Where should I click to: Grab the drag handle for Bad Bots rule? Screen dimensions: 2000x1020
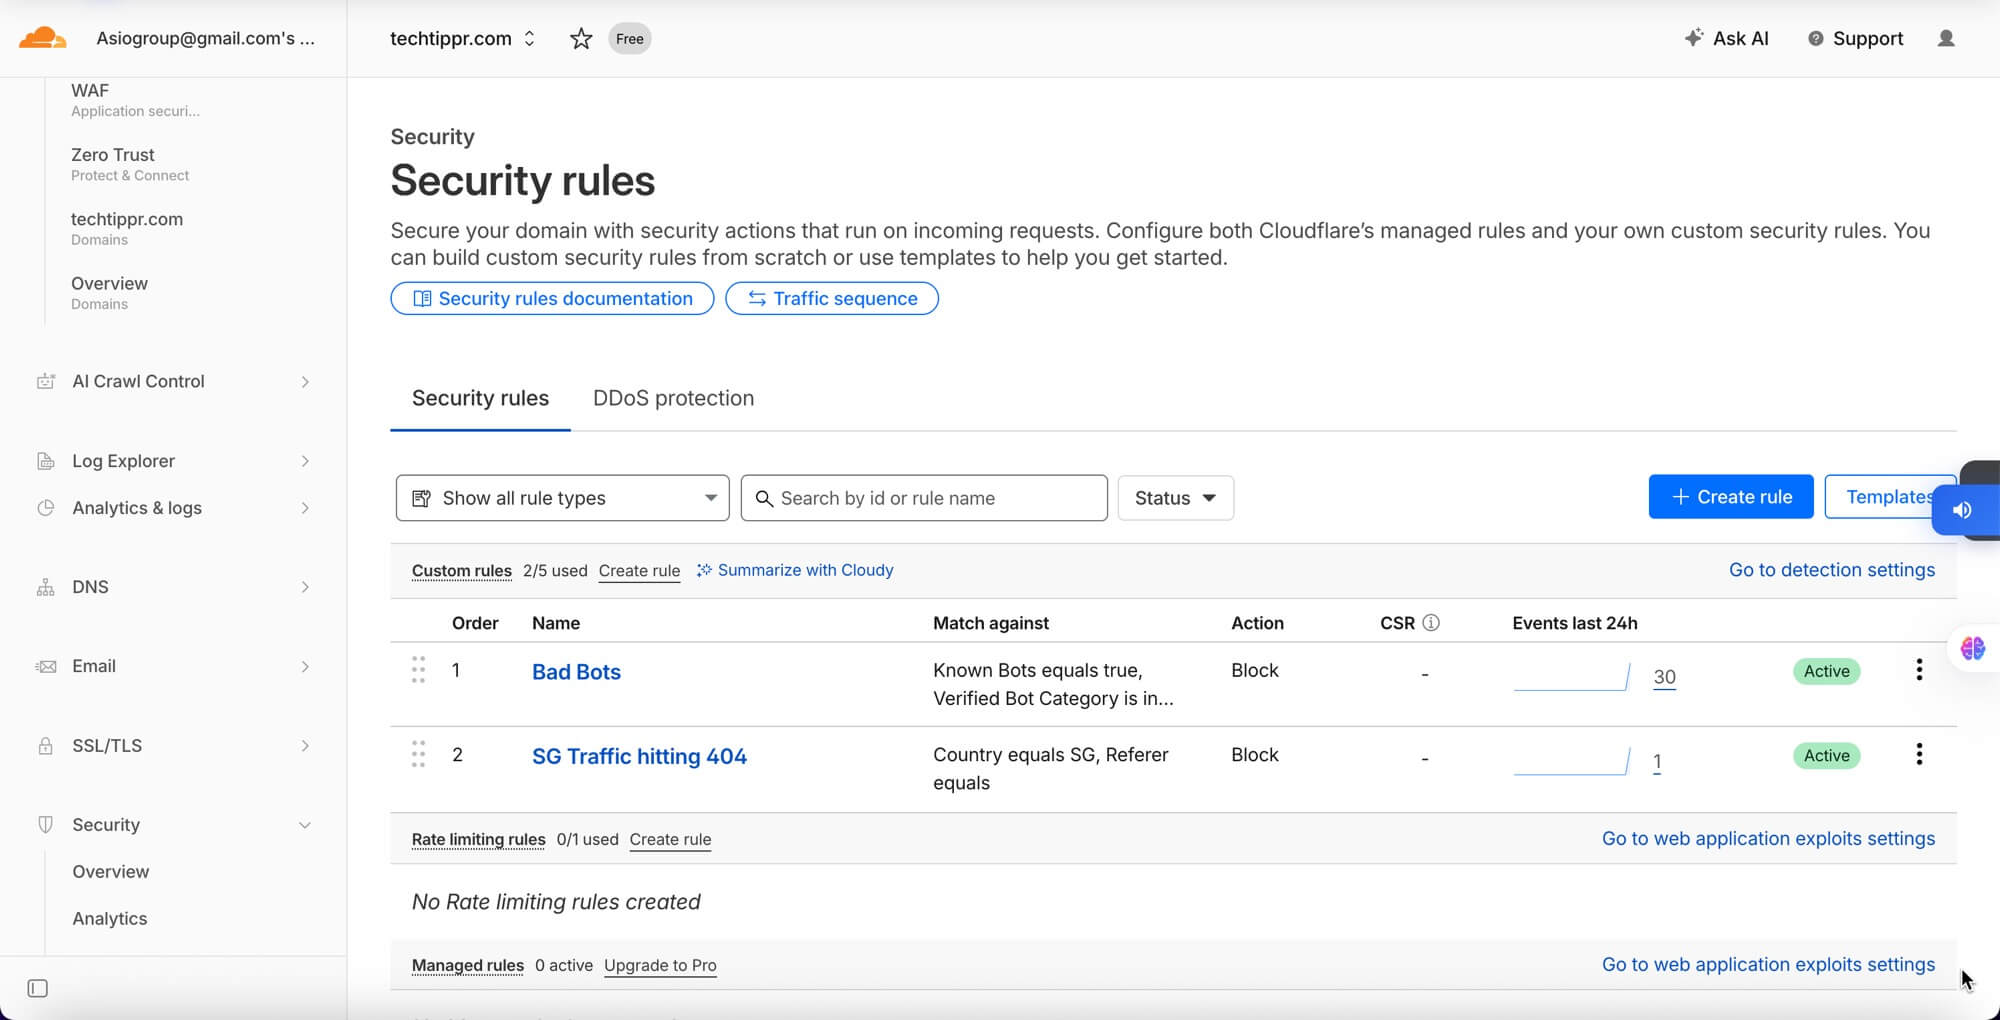[x=418, y=670]
